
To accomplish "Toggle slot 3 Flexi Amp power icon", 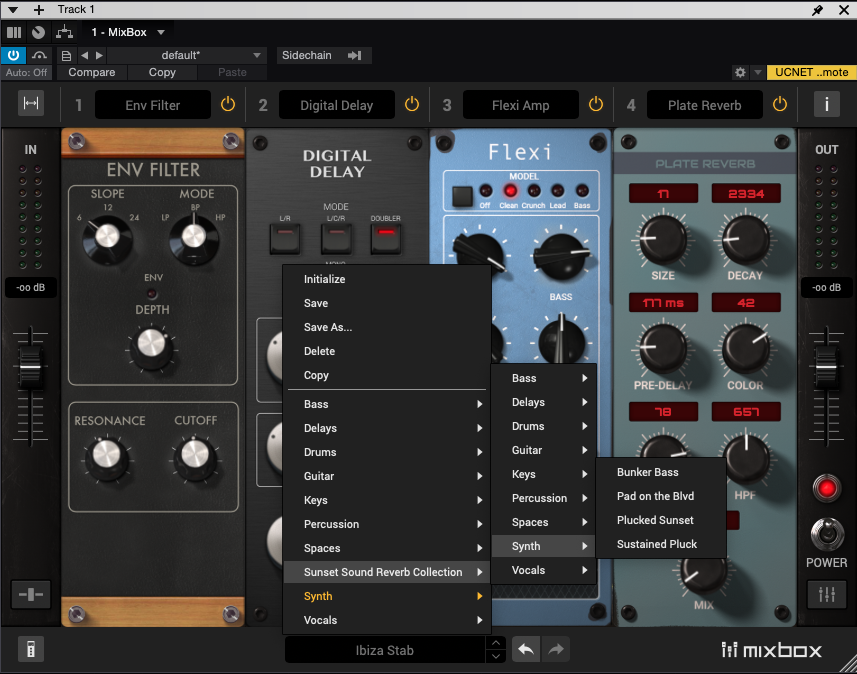I will [x=596, y=104].
